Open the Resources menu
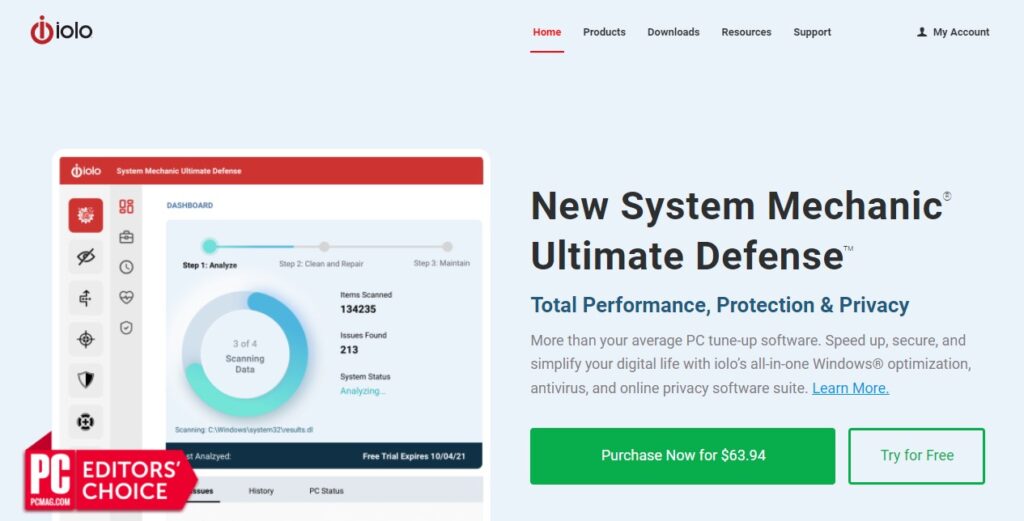 click(746, 32)
